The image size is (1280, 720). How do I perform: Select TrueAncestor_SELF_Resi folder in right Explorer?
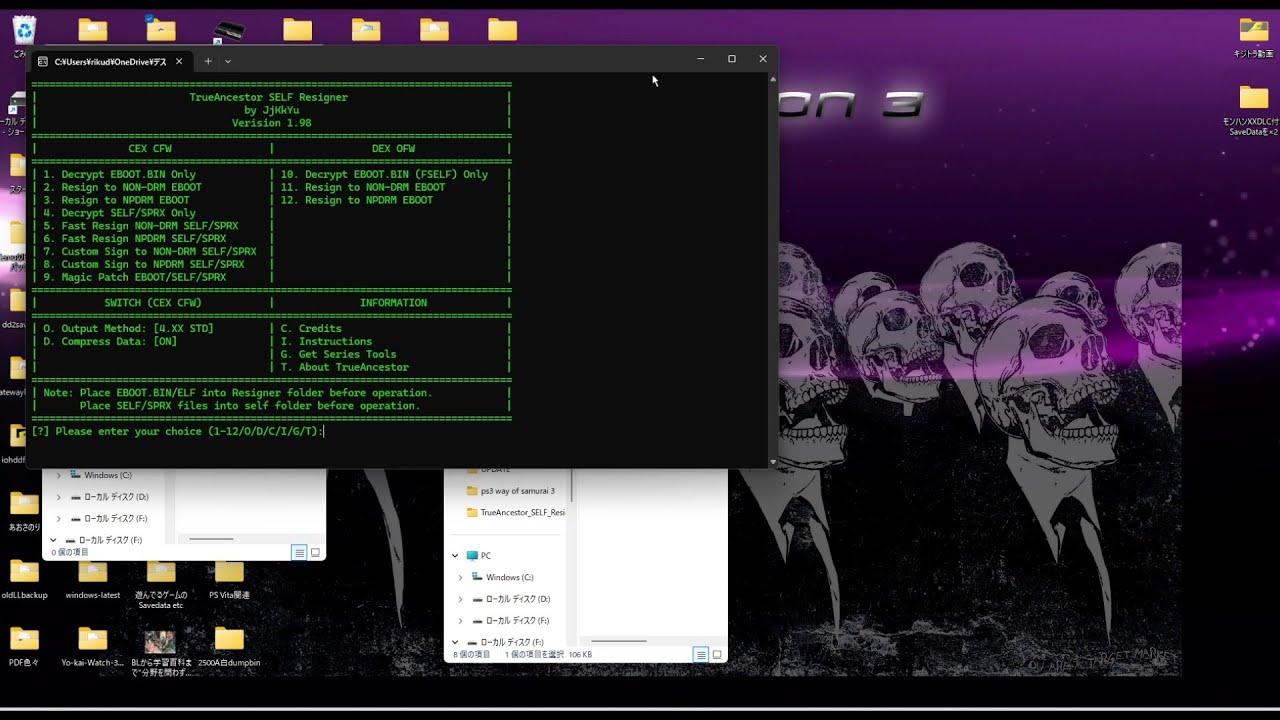click(x=515, y=512)
